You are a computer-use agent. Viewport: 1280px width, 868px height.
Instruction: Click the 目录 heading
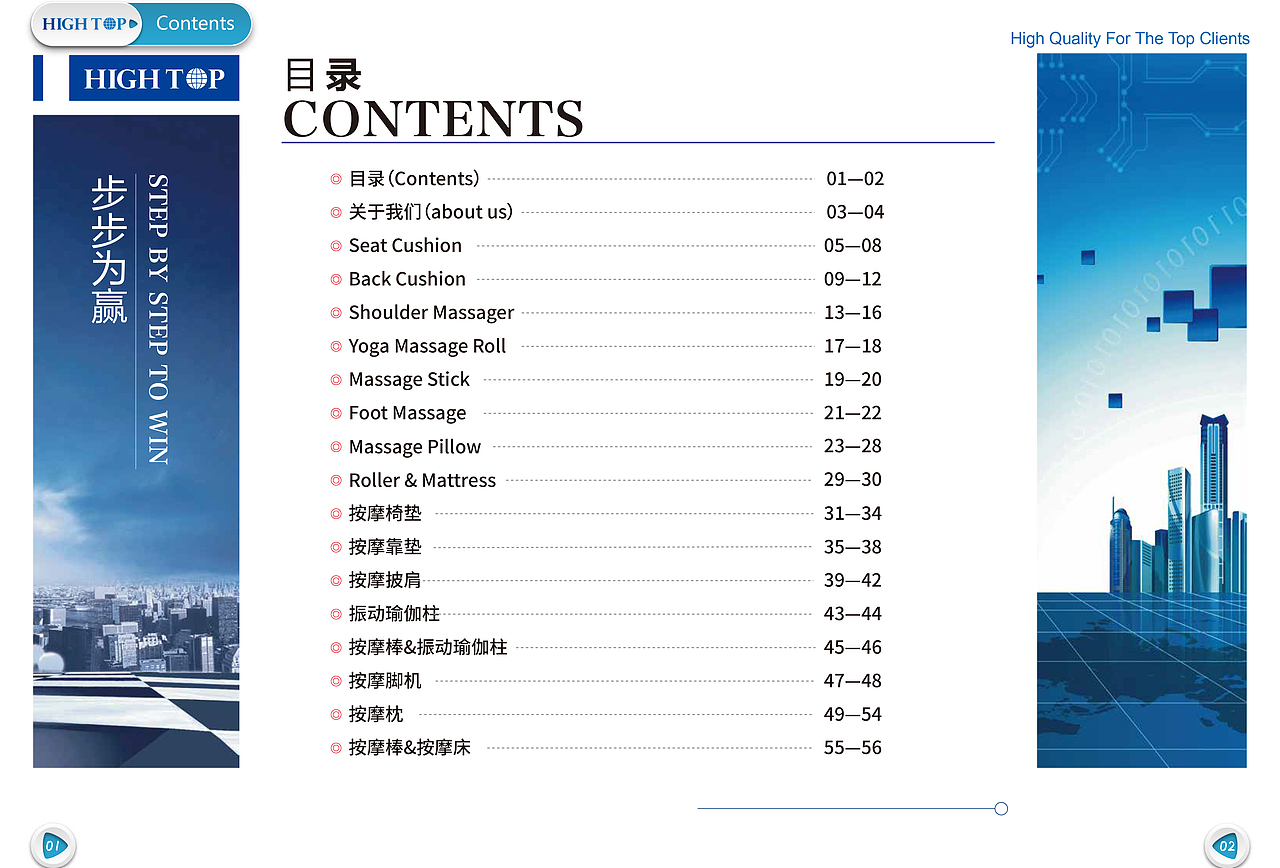(x=323, y=75)
